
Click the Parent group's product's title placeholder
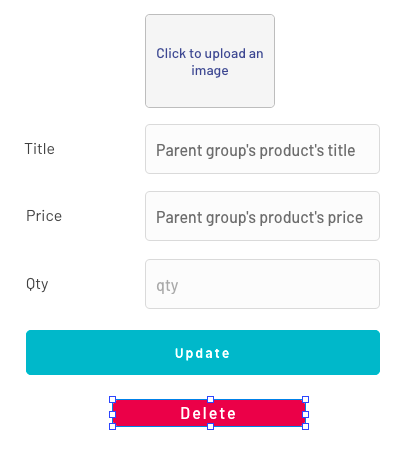click(256, 150)
